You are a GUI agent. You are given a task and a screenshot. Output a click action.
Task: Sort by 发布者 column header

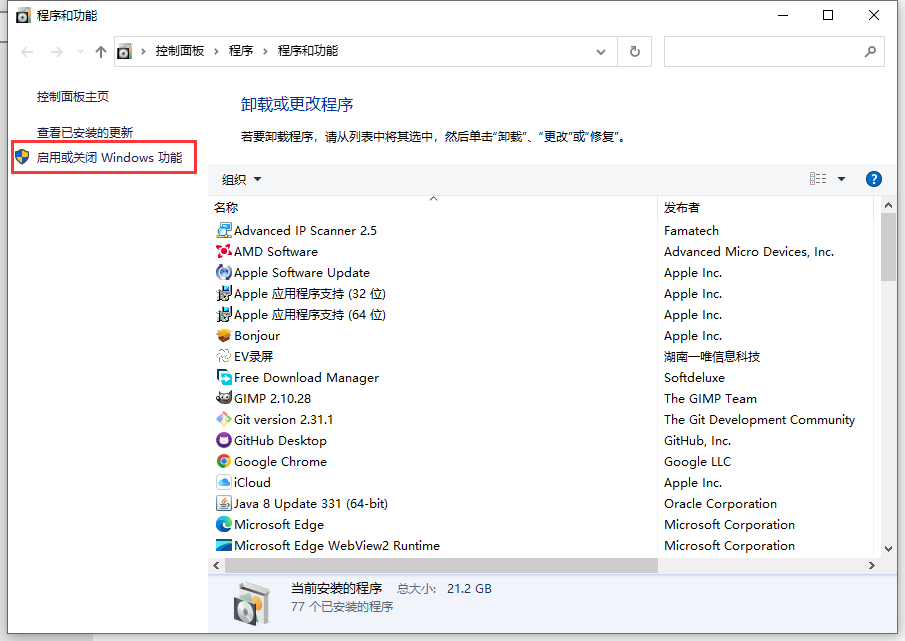pos(766,207)
